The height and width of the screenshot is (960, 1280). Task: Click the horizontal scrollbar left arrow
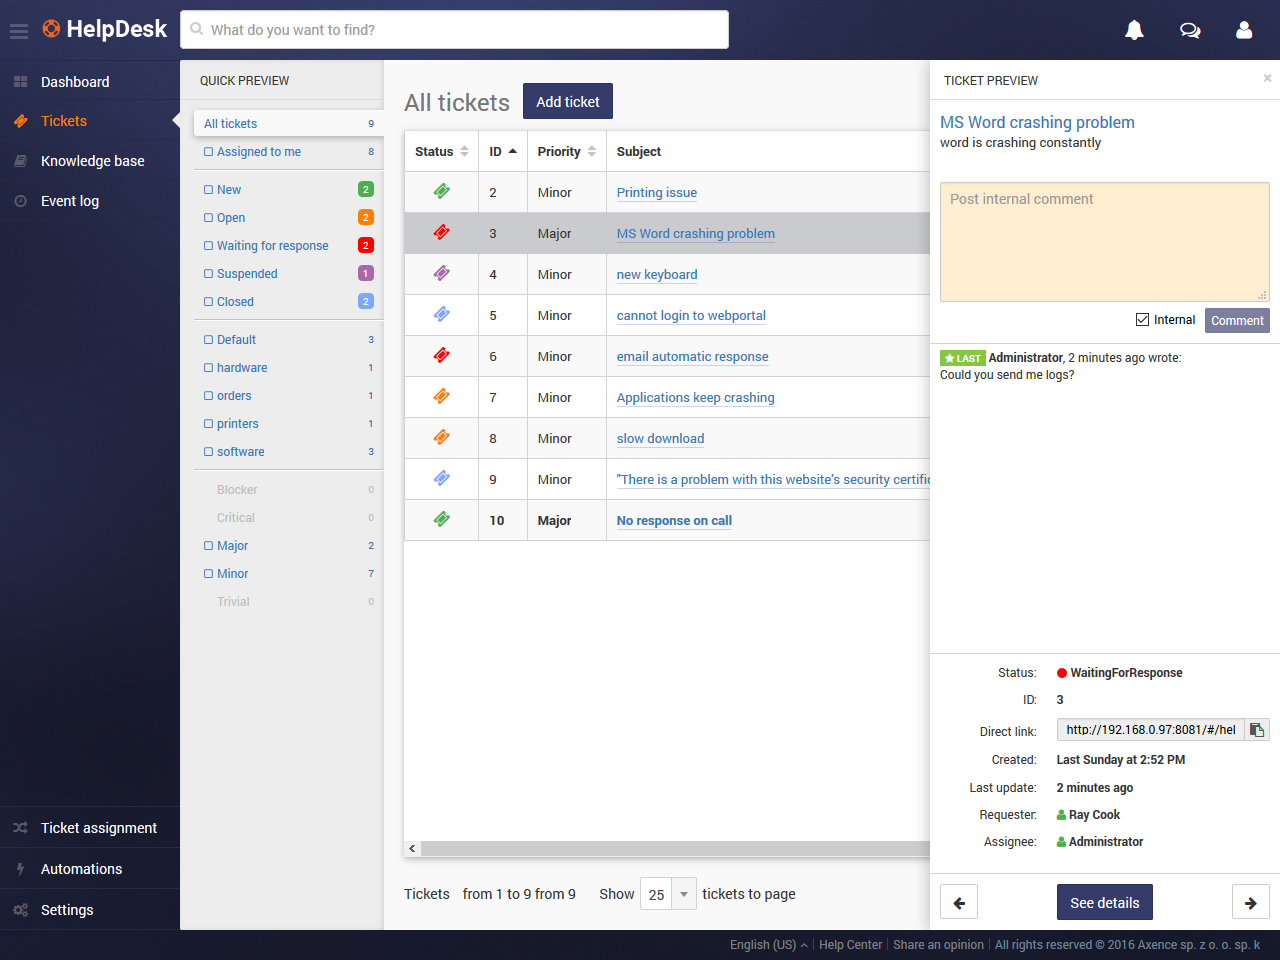[x=412, y=848]
